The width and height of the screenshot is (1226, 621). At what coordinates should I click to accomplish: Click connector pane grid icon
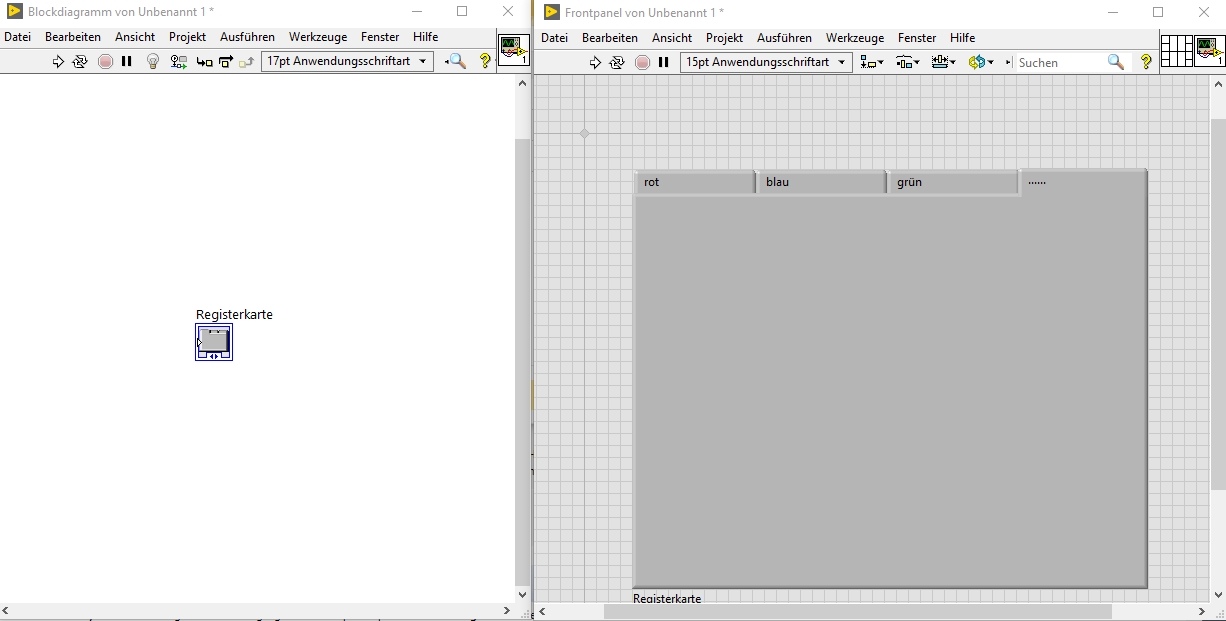(1177, 50)
